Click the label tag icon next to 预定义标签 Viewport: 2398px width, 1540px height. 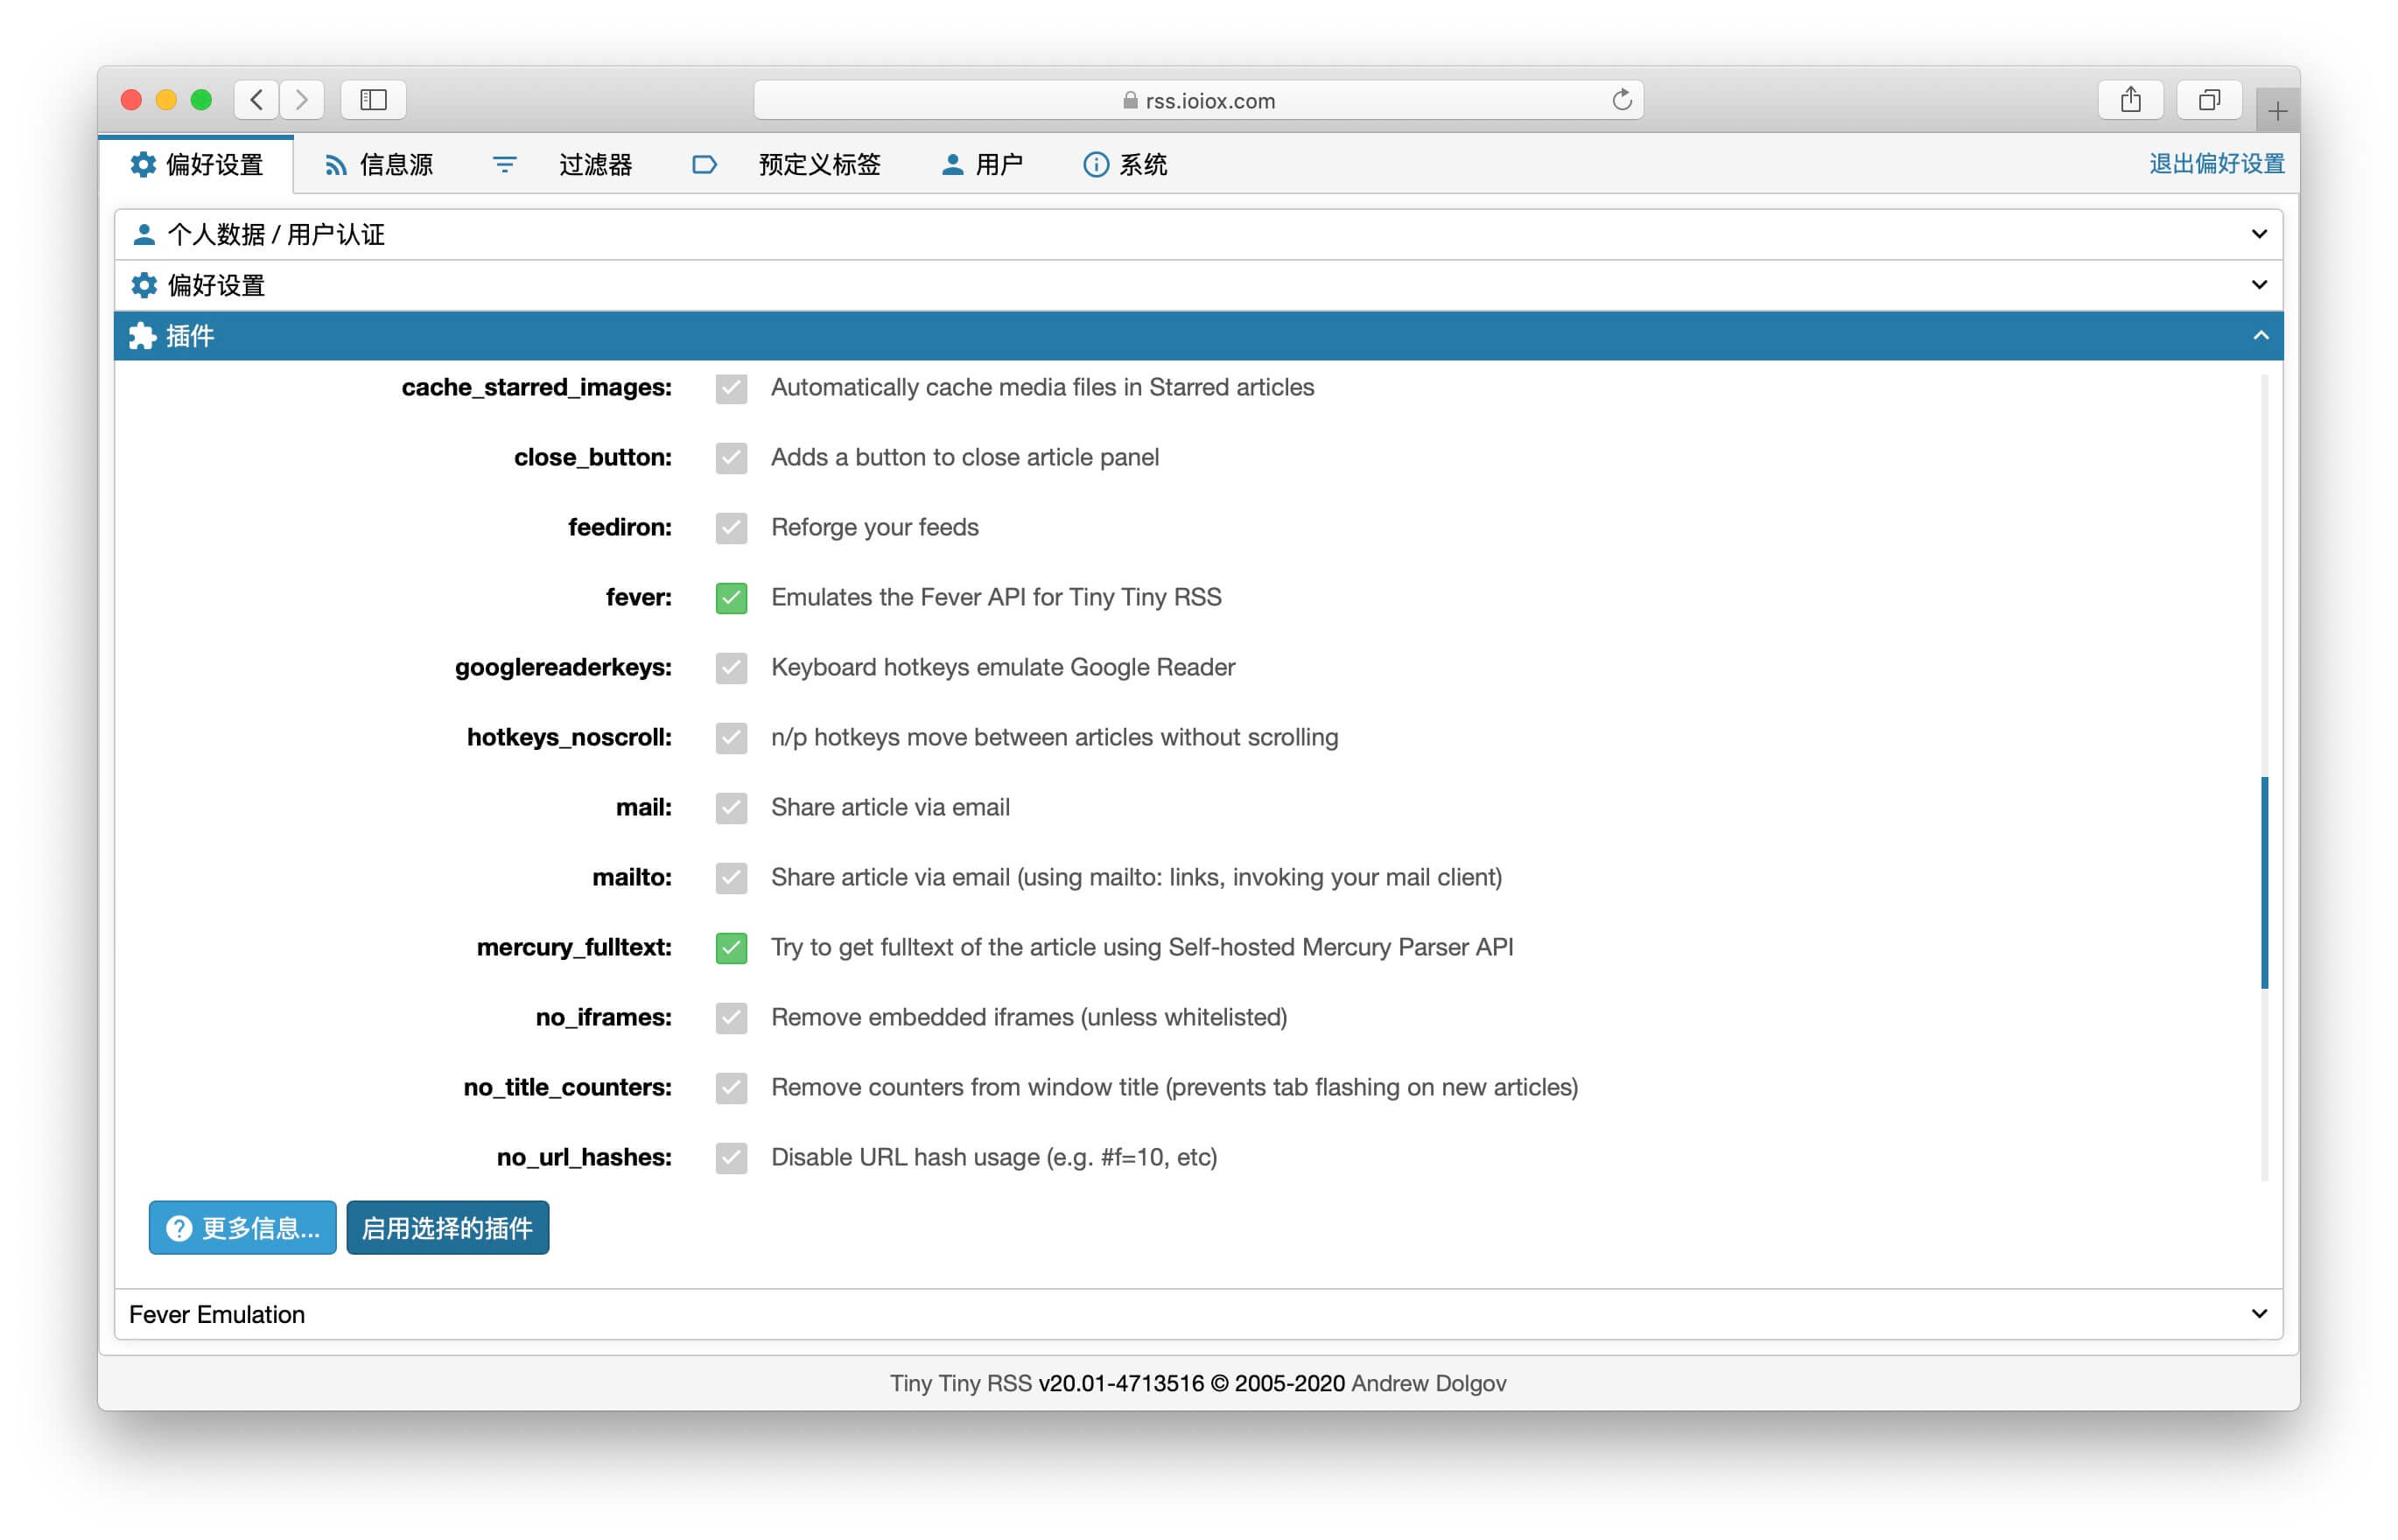(x=704, y=164)
